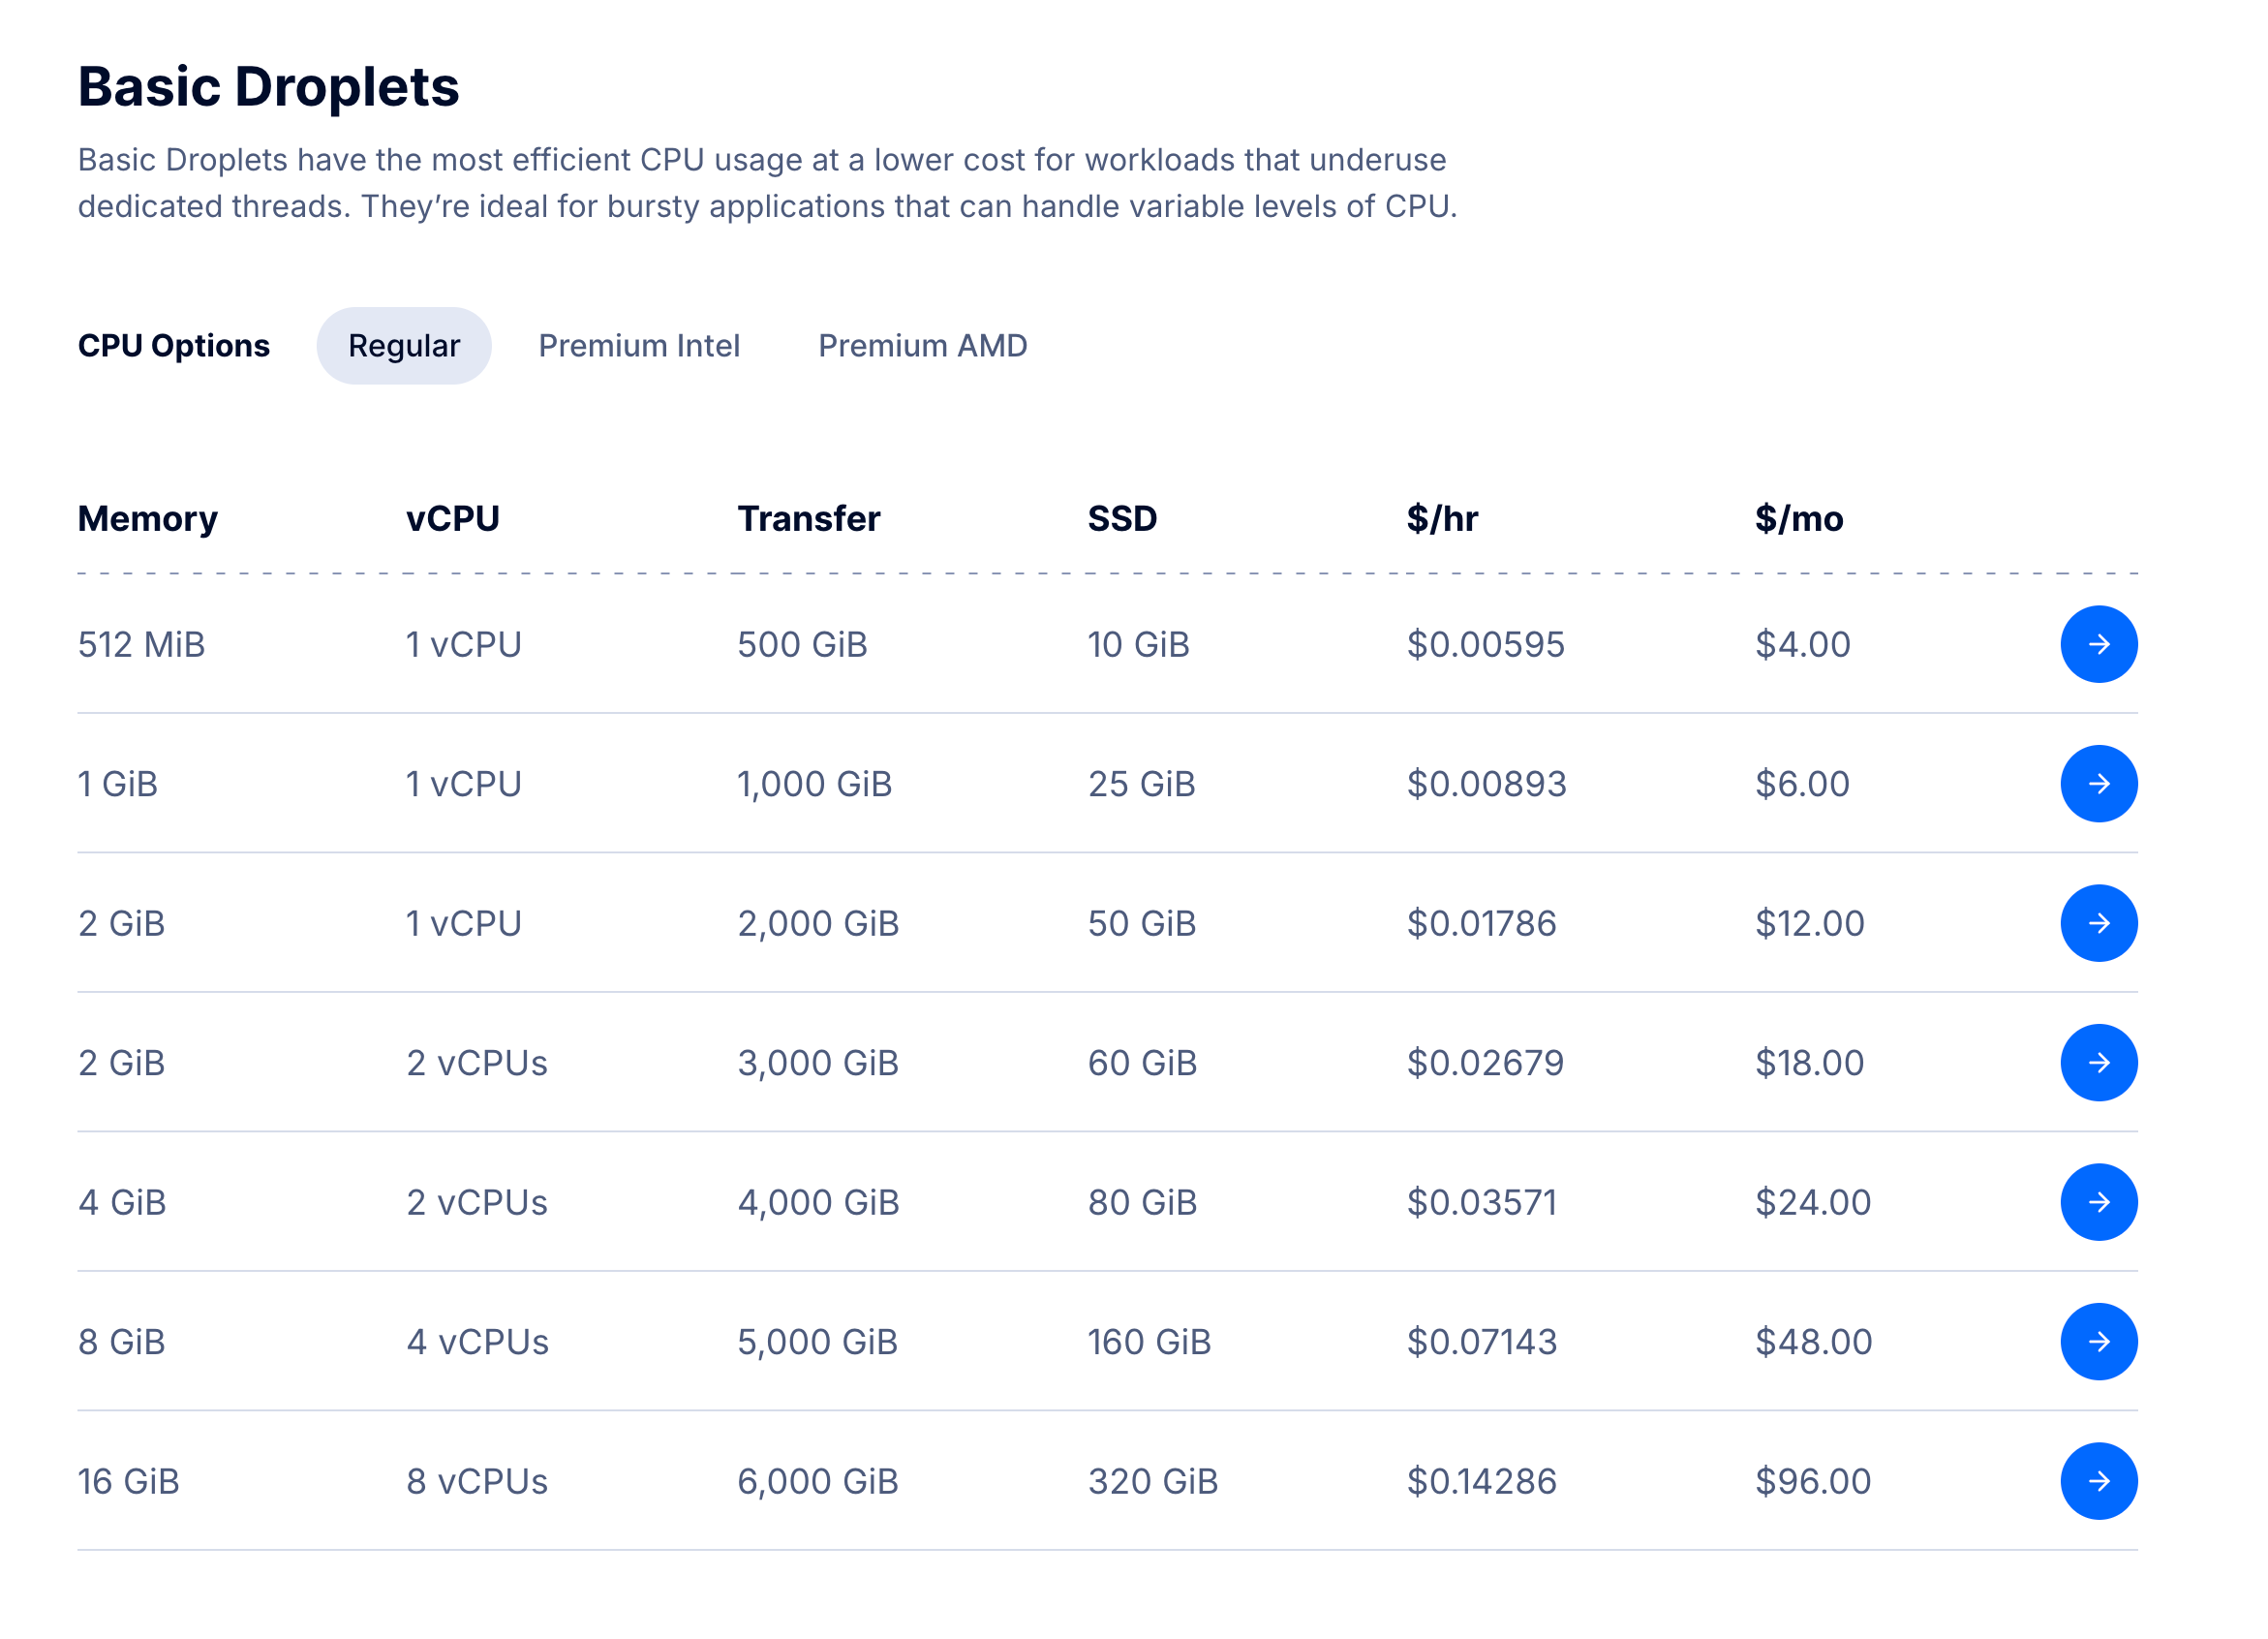Viewport: 2268px width, 1639px height.
Task: Choose the arrow for the $48.00 plan
Action: pyautogui.click(x=2099, y=1342)
